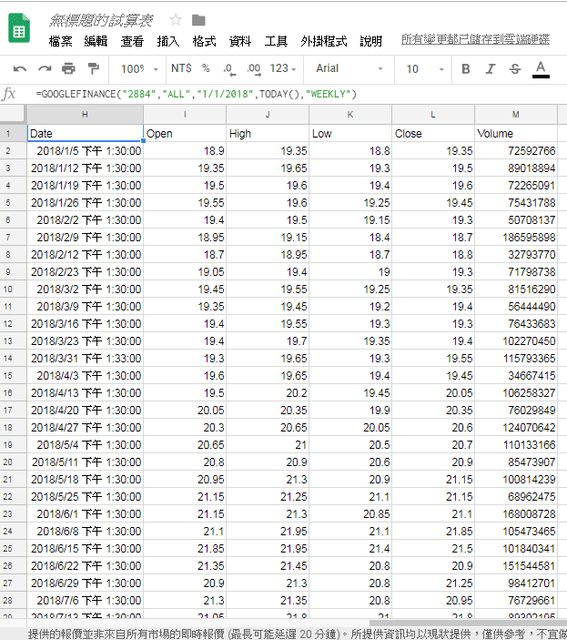
Task: Click the Redo arrow
Action: pos(44,69)
